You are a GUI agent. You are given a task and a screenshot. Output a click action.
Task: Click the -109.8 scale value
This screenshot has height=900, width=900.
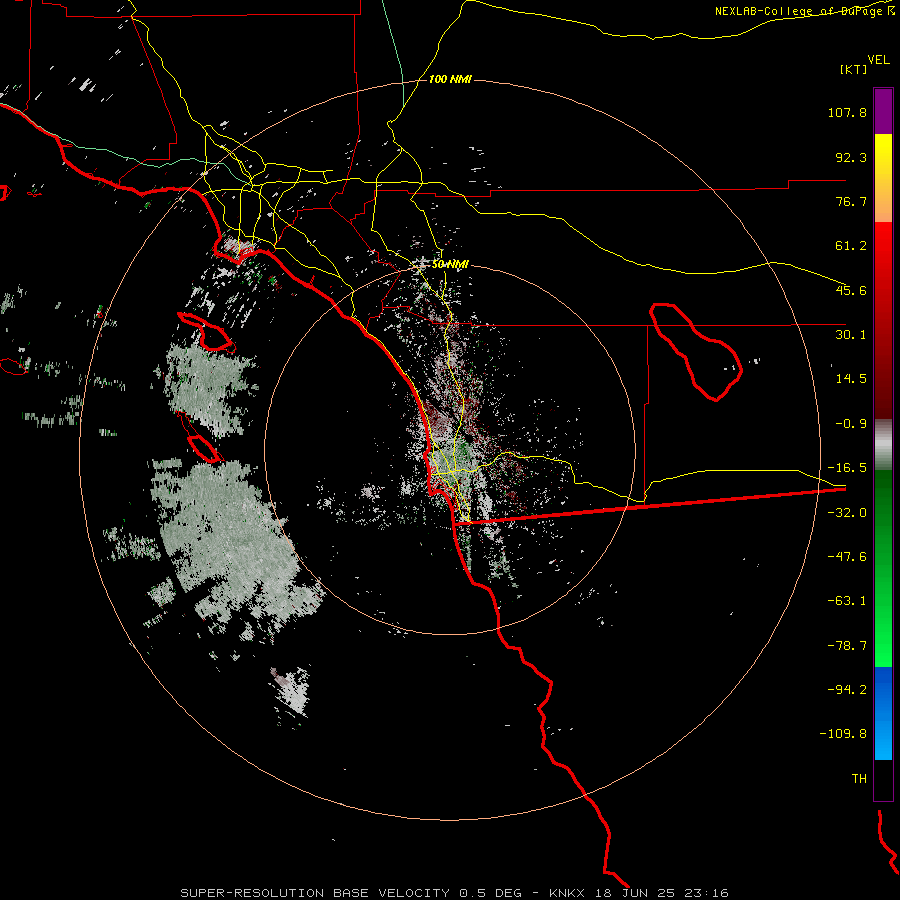(843, 734)
